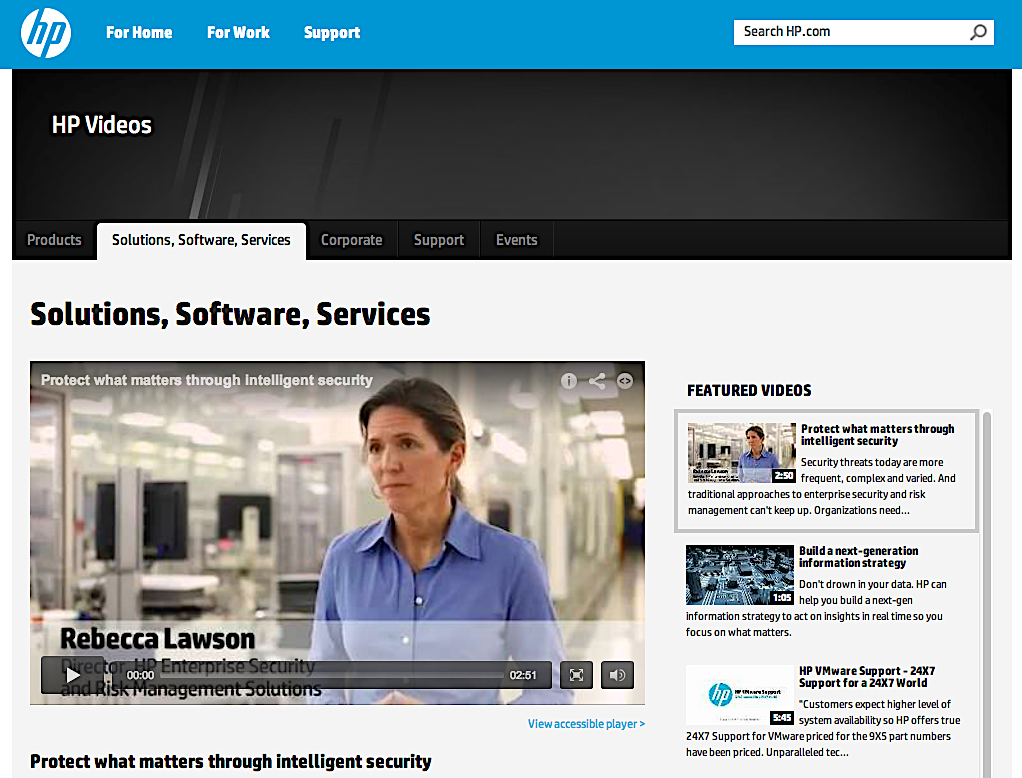This screenshot has width=1022, height=778.
Task: Enter fullscreen mode in video player
Action: tap(576, 675)
